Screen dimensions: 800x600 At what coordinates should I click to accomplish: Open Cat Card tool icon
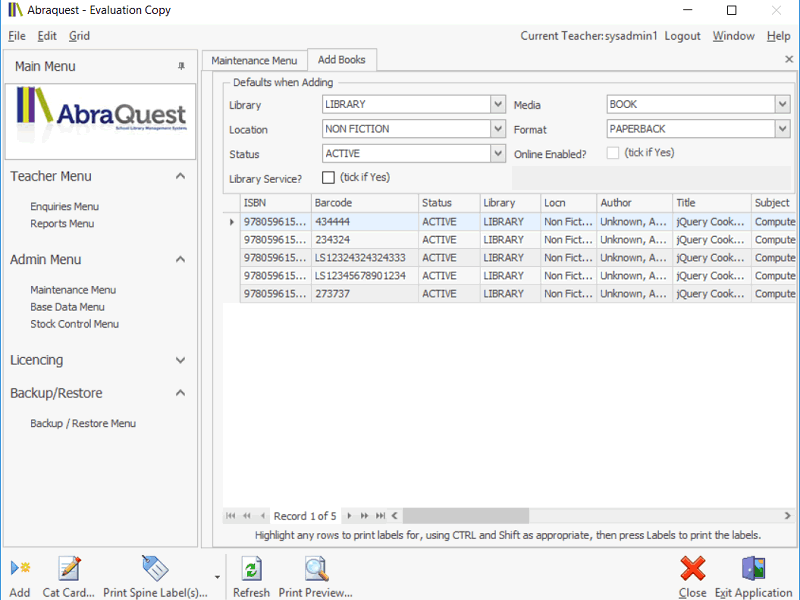click(x=69, y=569)
